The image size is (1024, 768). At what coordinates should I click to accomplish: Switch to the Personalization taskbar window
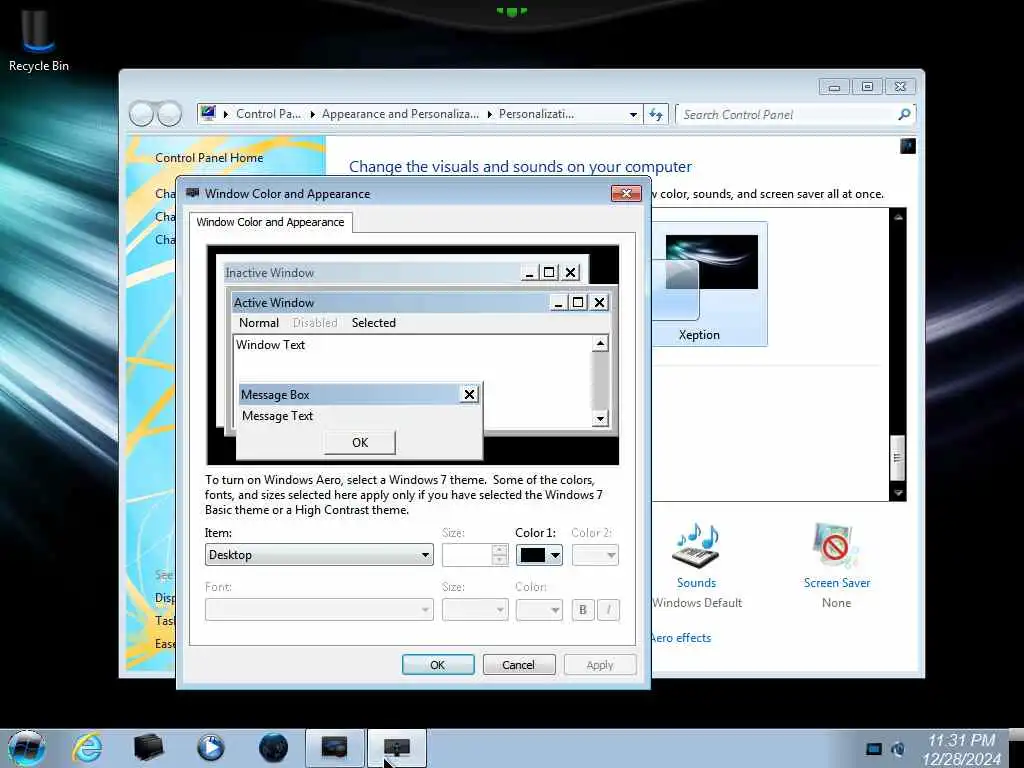[334, 748]
